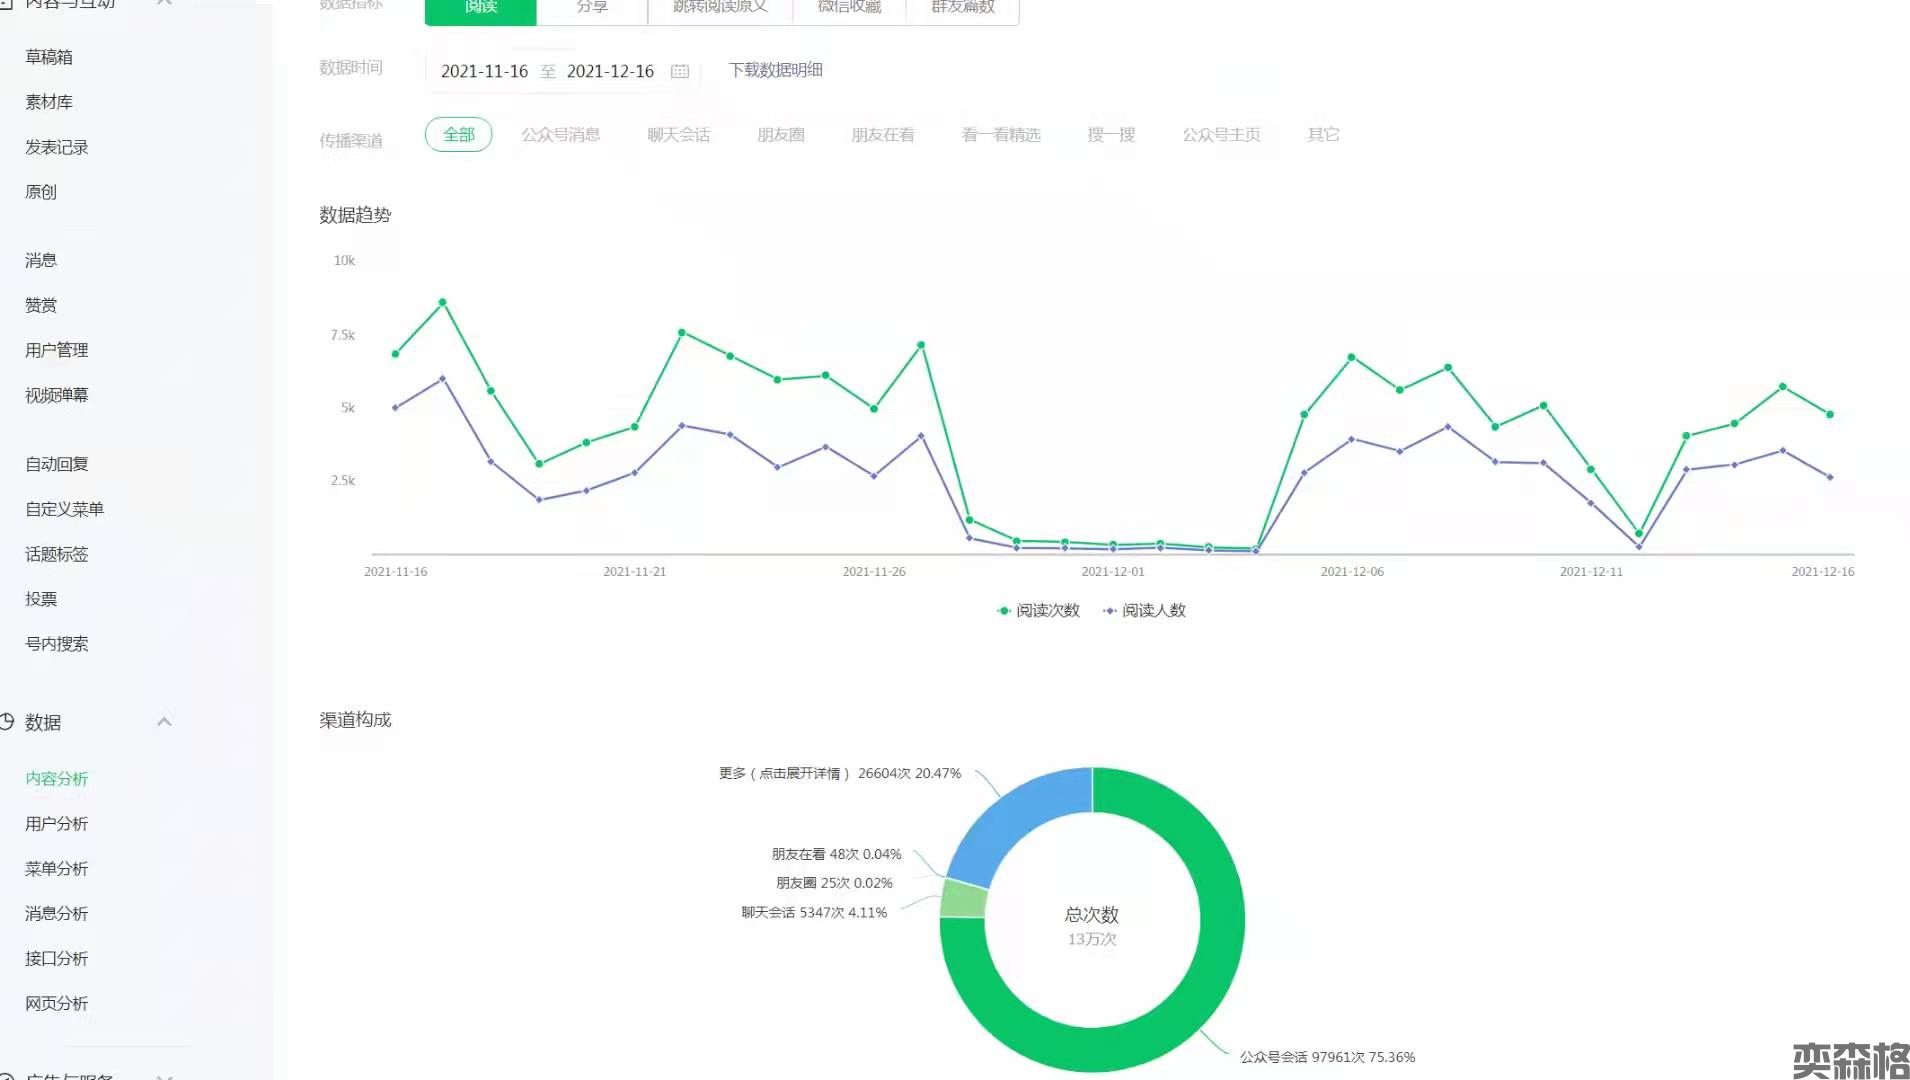The height and width of the screenshot is (1080, 1910).
Task: Switch to the 微信收藏 metric tab
Action: [x=849, y=8]
